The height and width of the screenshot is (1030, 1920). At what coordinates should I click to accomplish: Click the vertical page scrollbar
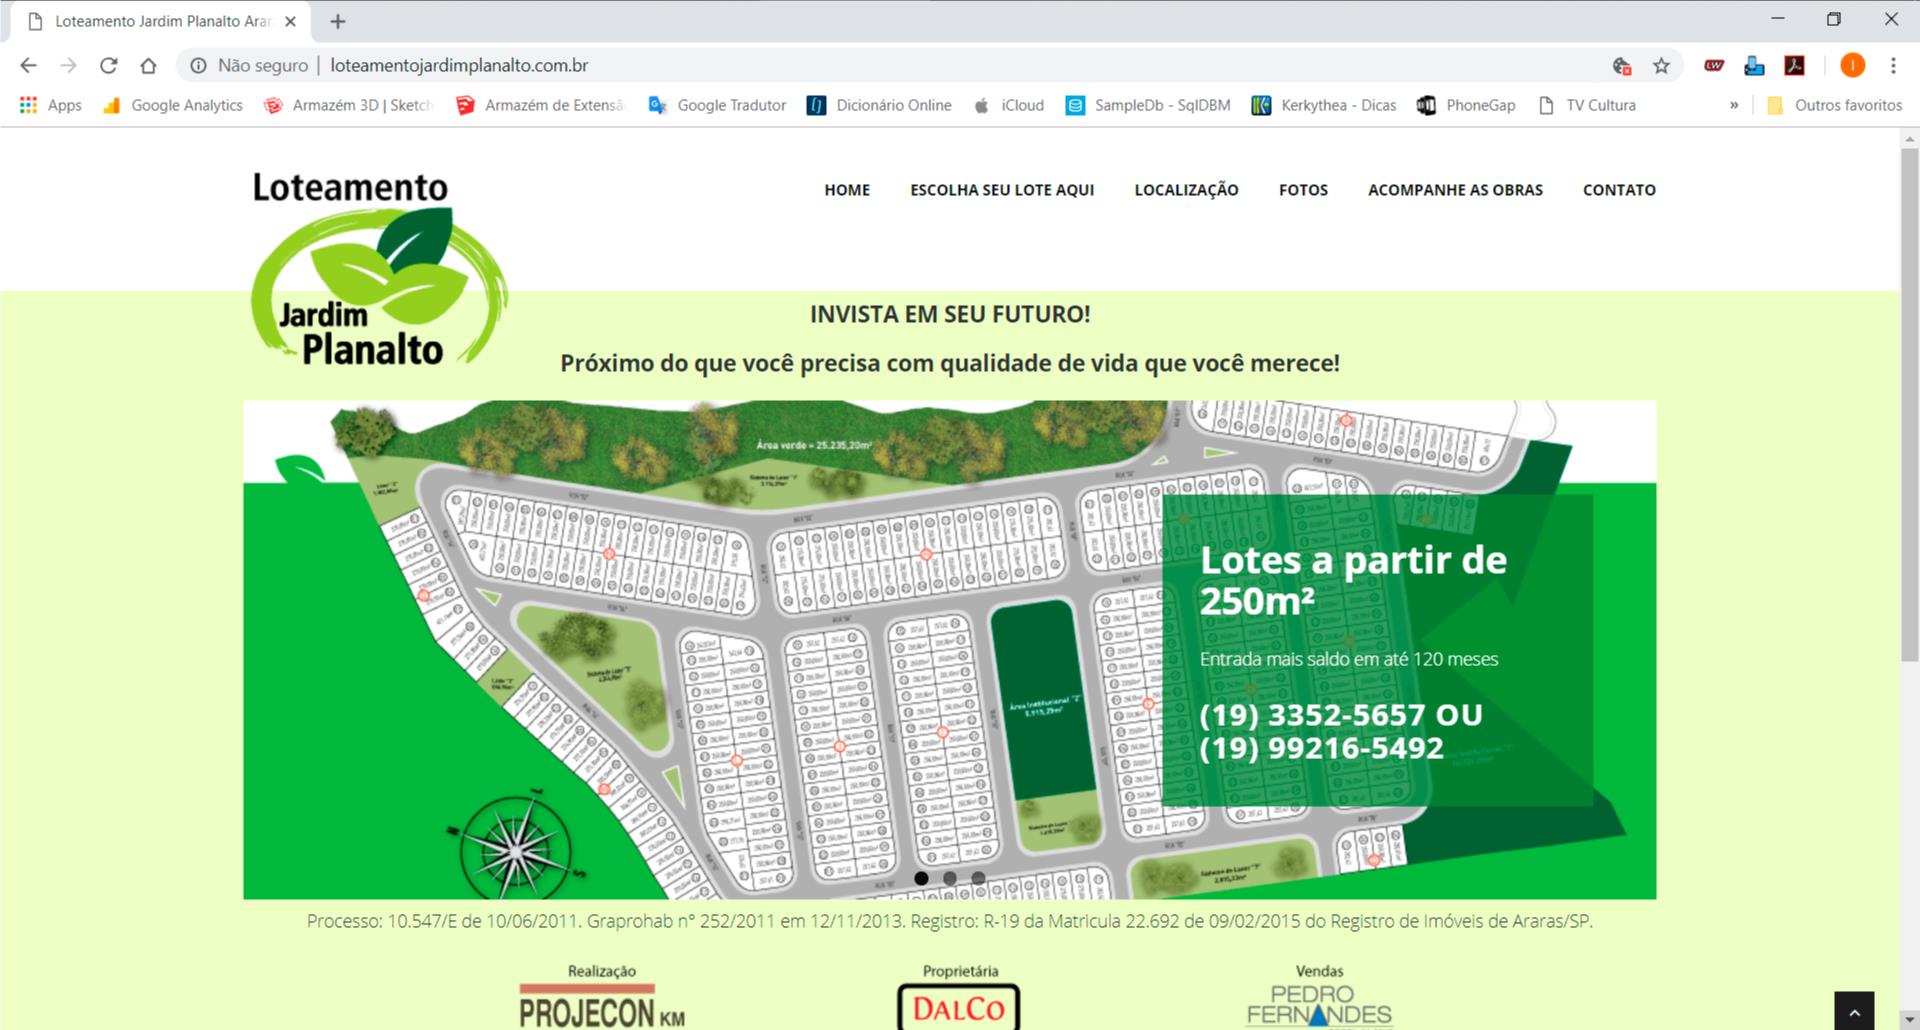click(1909, 400)
